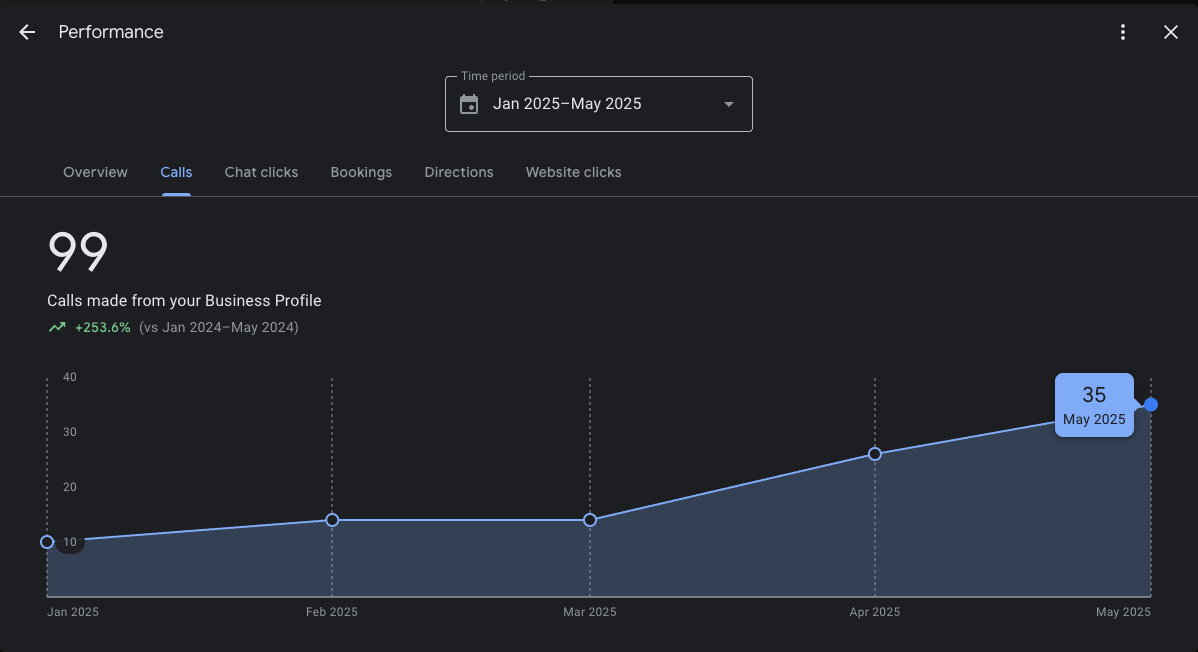Click the 'Jan 2025' axis label
1198x652 pixels.
point(73,612)
